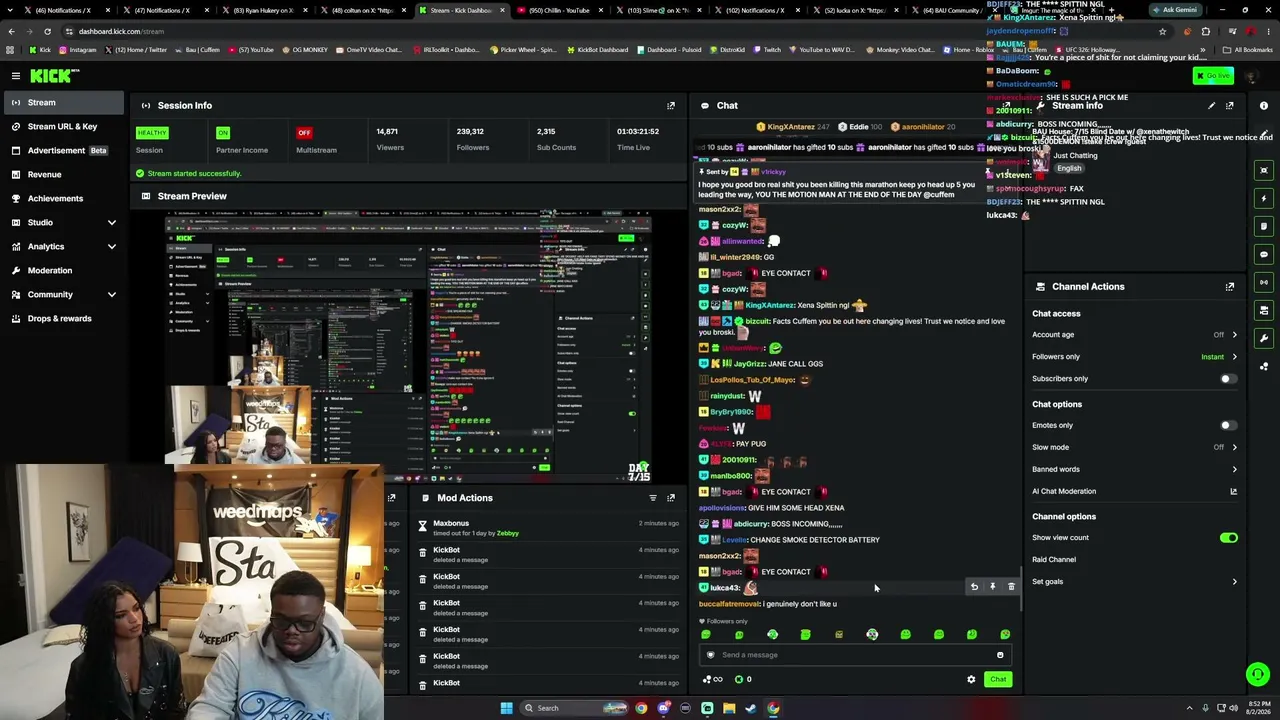This screenshot has width=1280, height=720.
Task: Open the Twitch bookmark
Action: 768,50
